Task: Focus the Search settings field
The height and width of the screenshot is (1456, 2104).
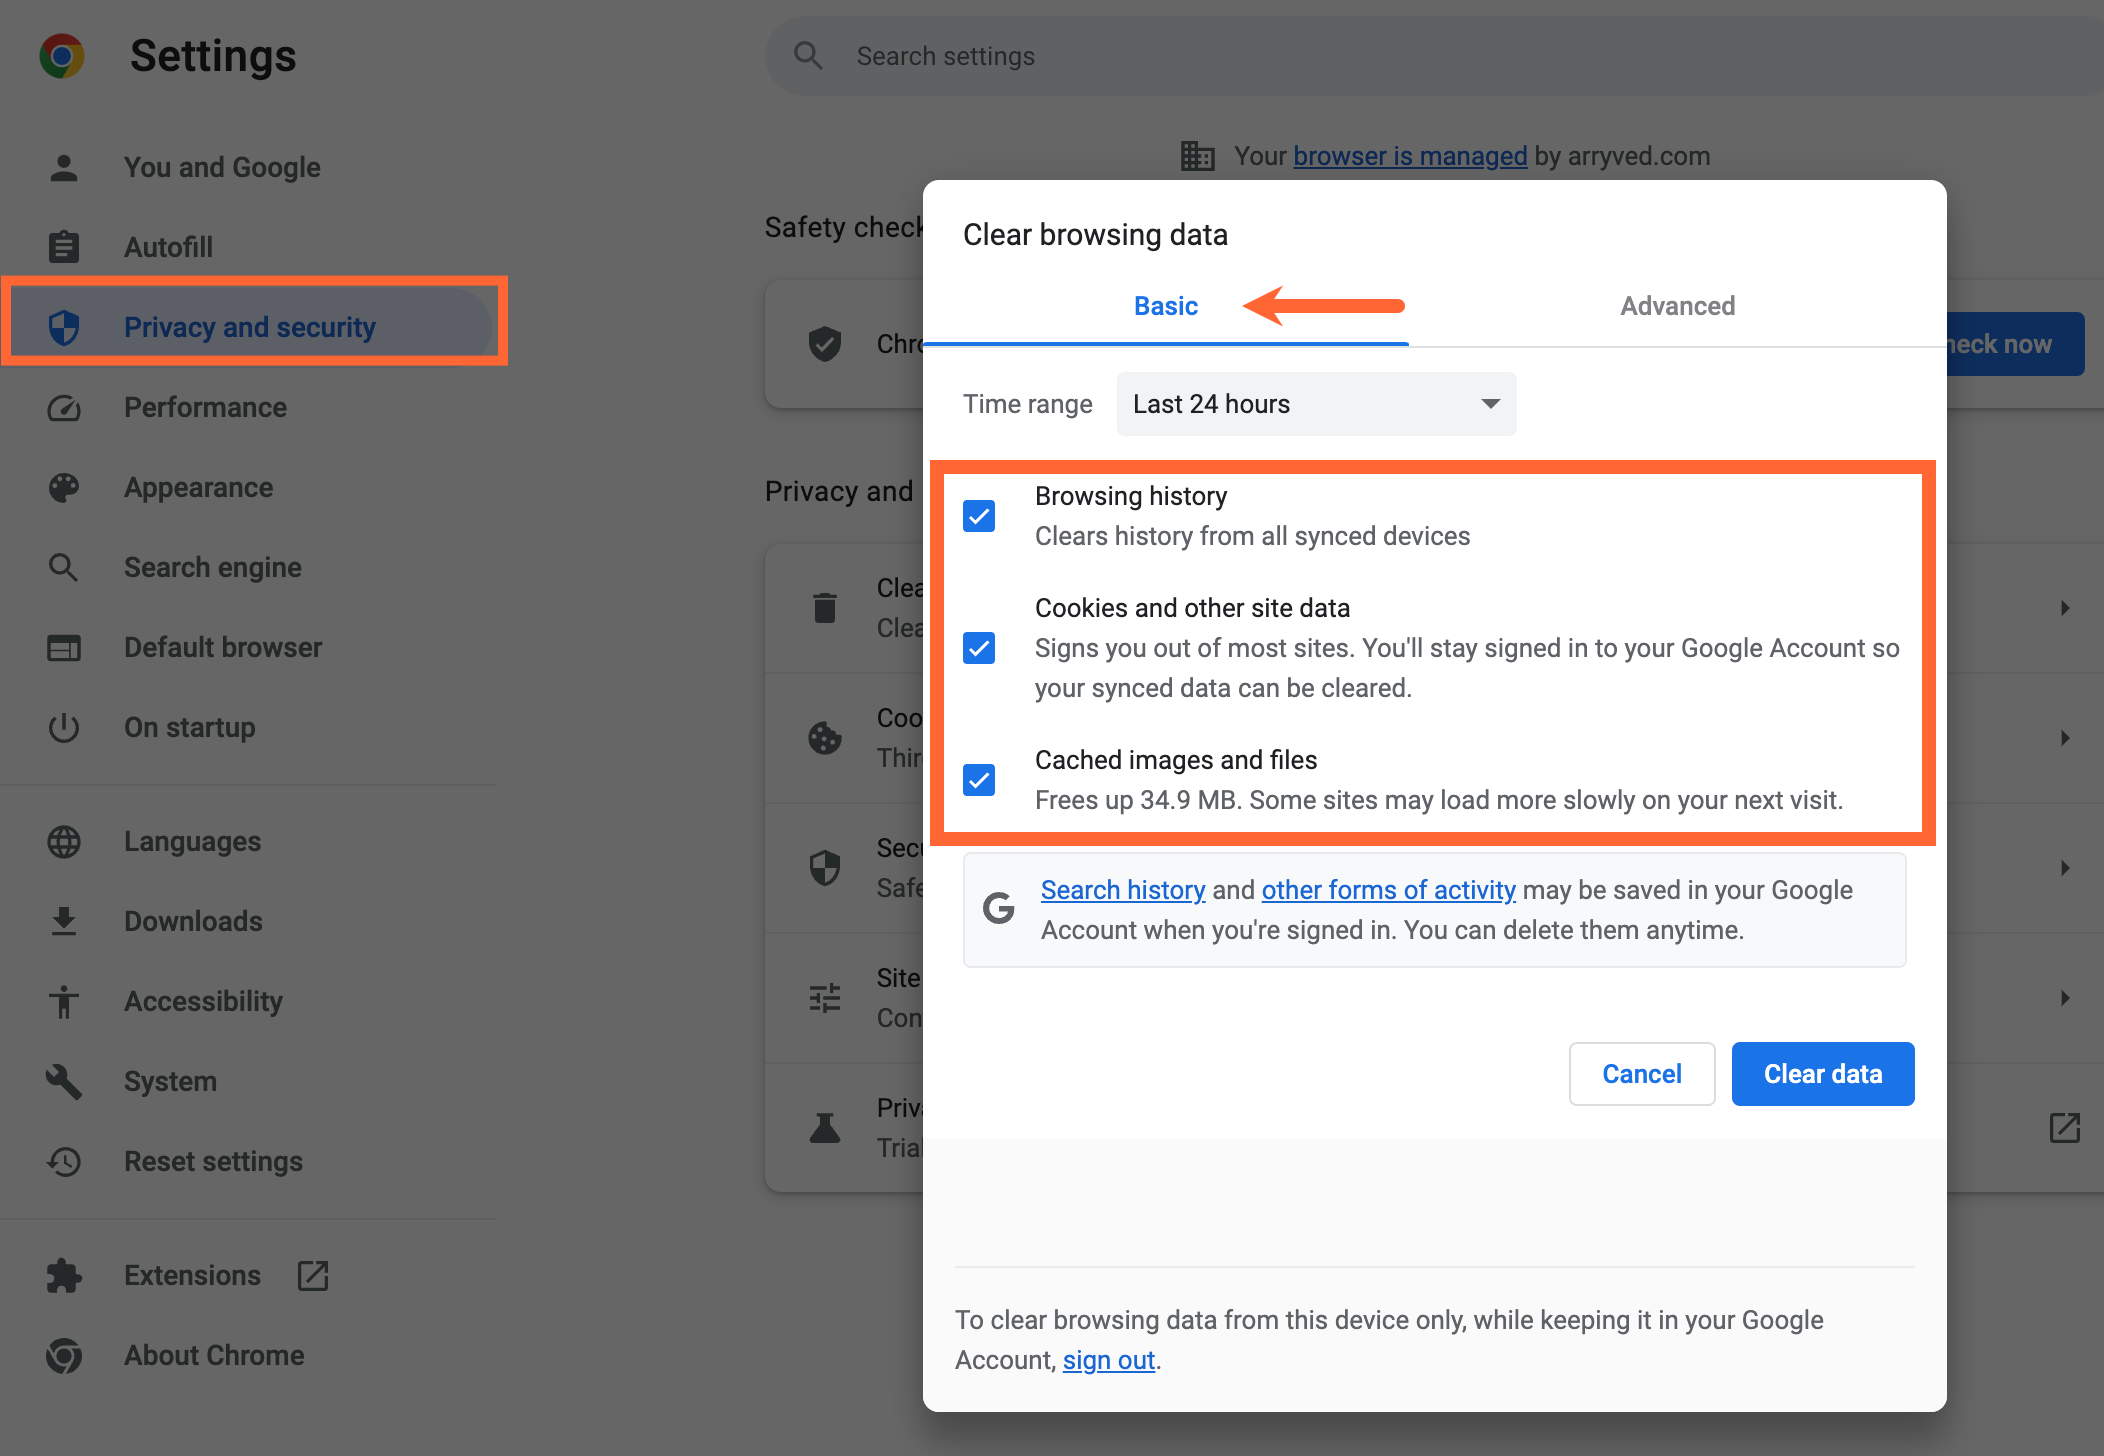Action: click(1434, 56)
